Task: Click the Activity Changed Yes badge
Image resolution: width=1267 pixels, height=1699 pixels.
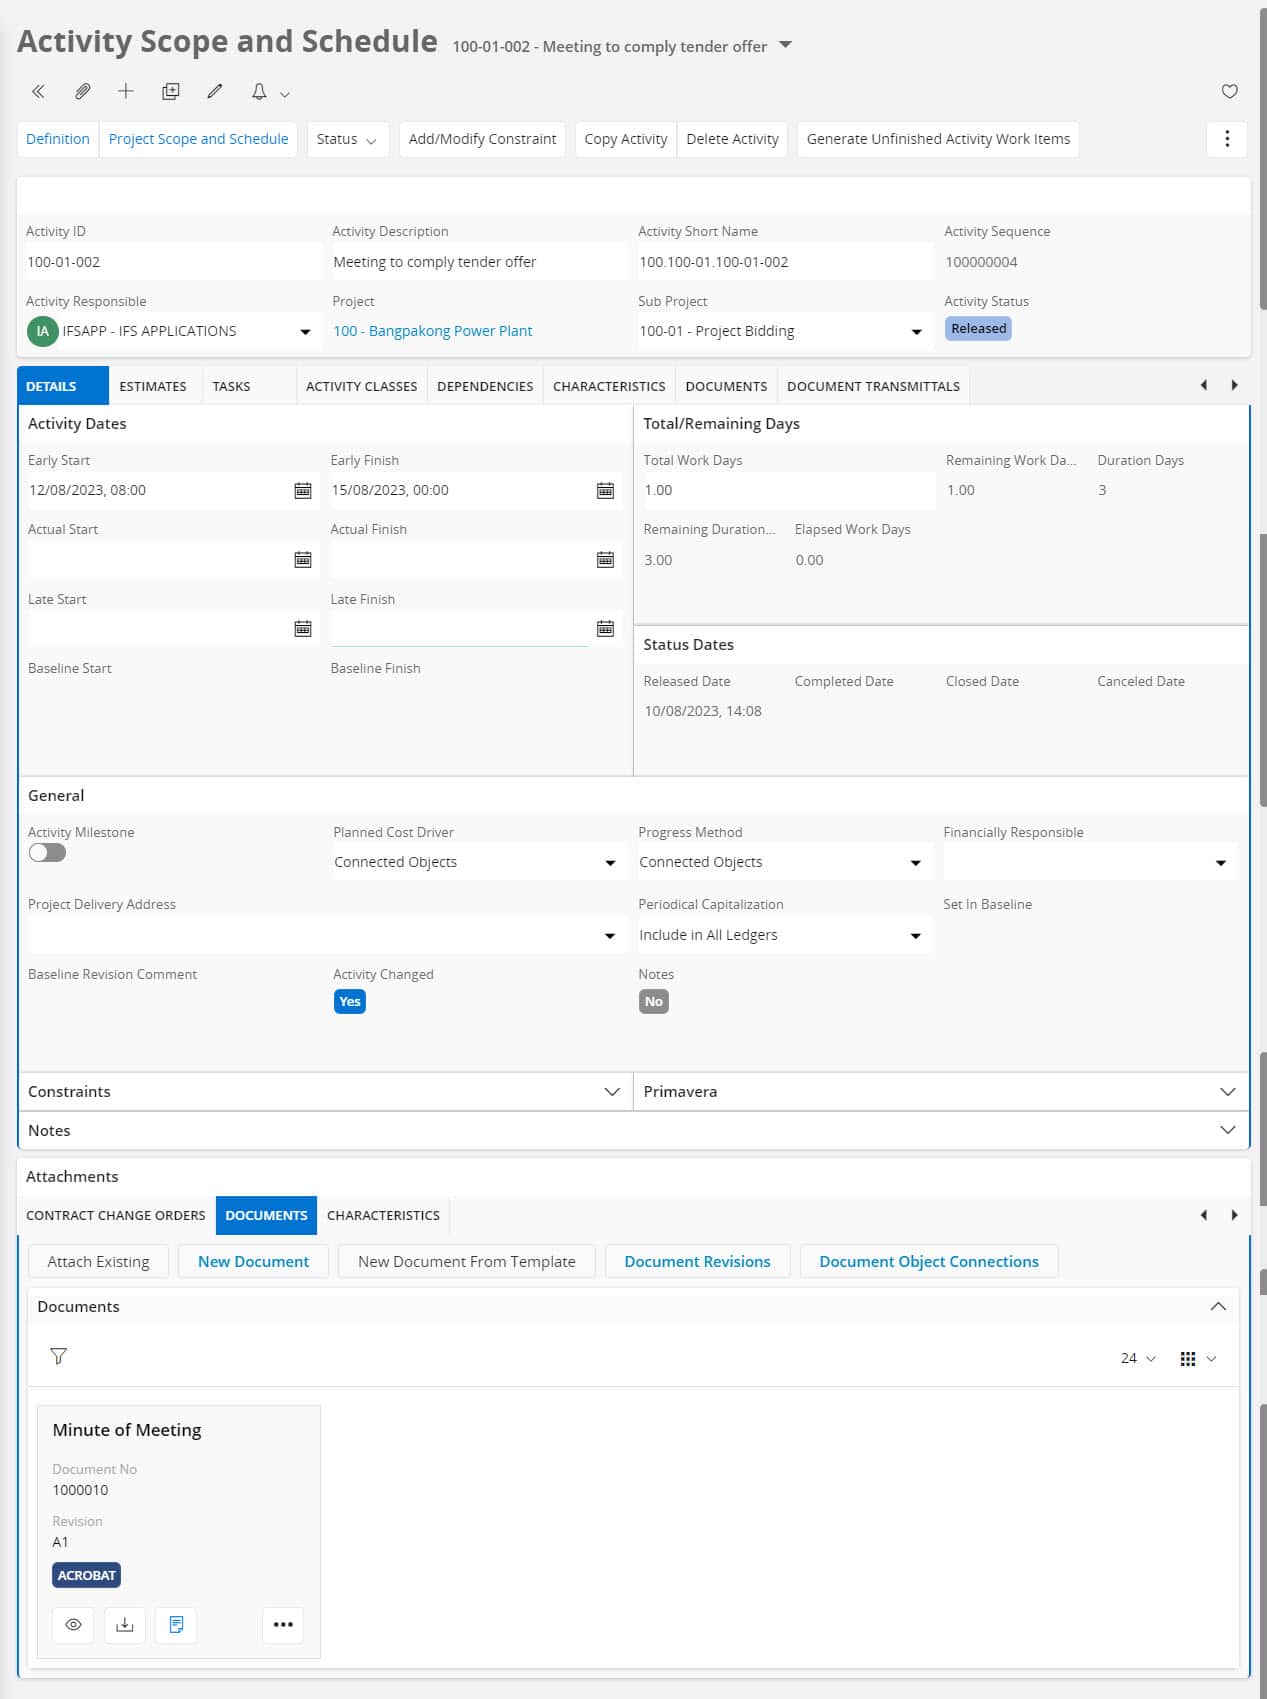Action: pos(349,1002)
